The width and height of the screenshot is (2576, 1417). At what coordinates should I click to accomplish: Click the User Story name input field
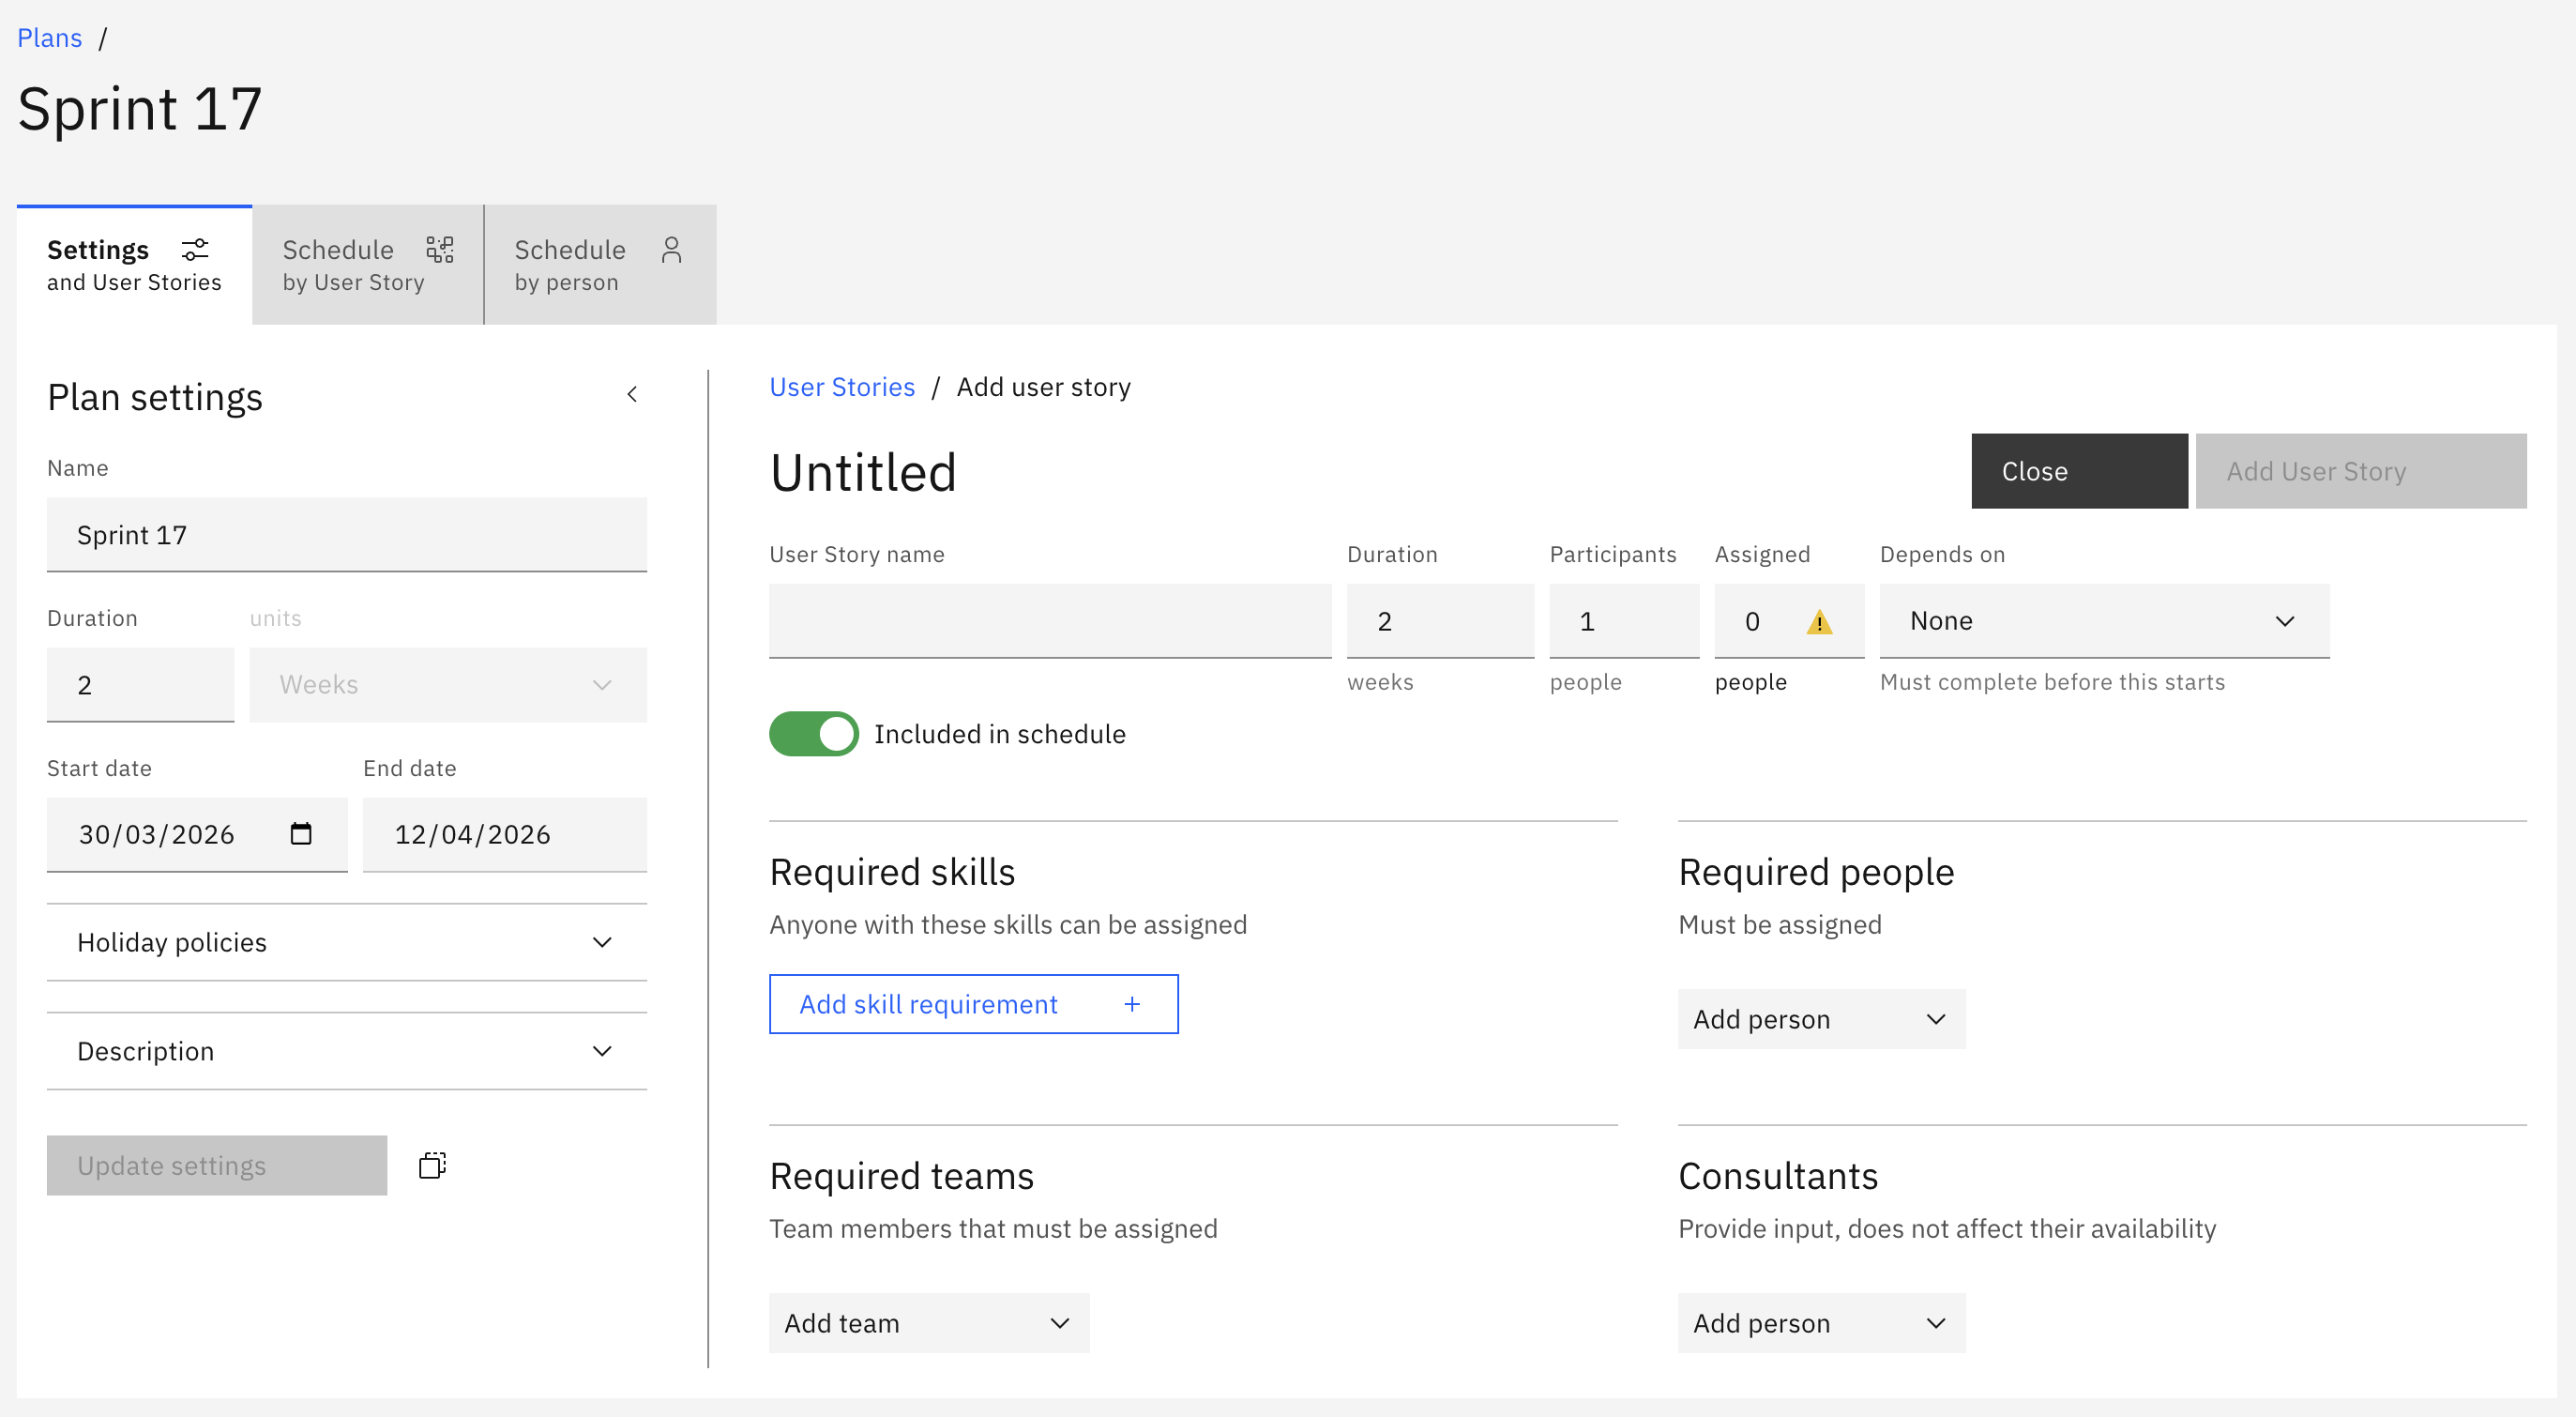[1050, 621]
